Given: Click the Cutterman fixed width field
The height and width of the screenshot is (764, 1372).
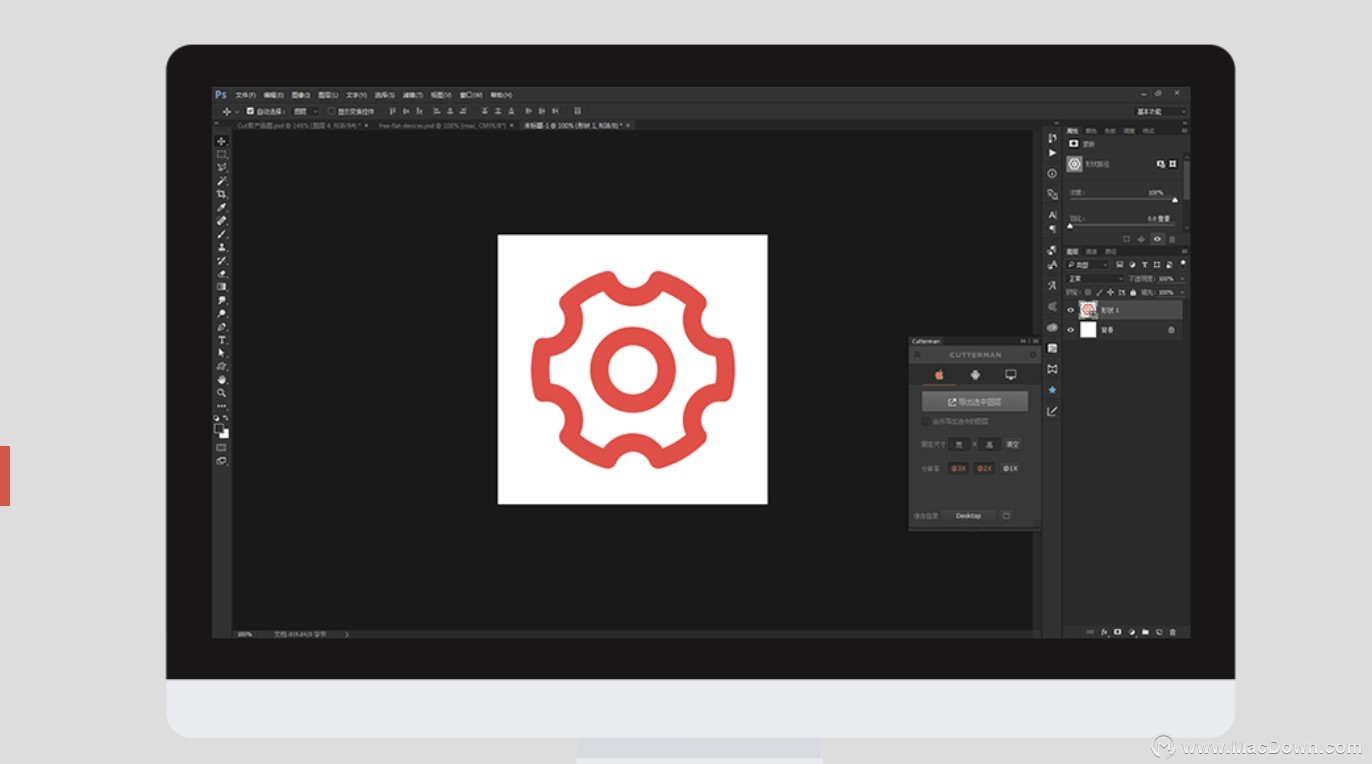Looking at the screenshot, I should pyautogui.click(x=959, y=444).
